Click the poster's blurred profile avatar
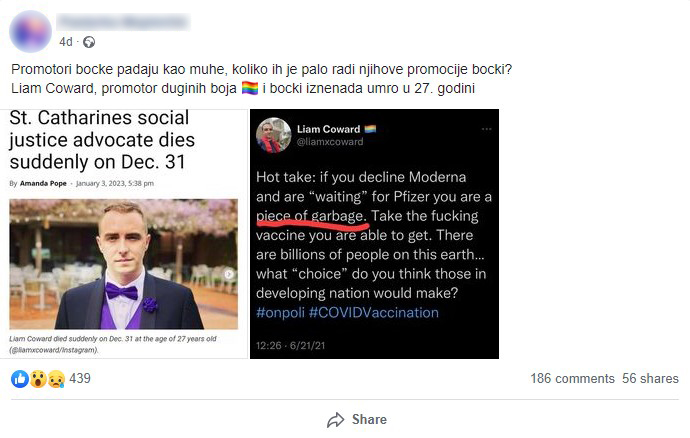The image size is (690, 438). click(31, 31)
